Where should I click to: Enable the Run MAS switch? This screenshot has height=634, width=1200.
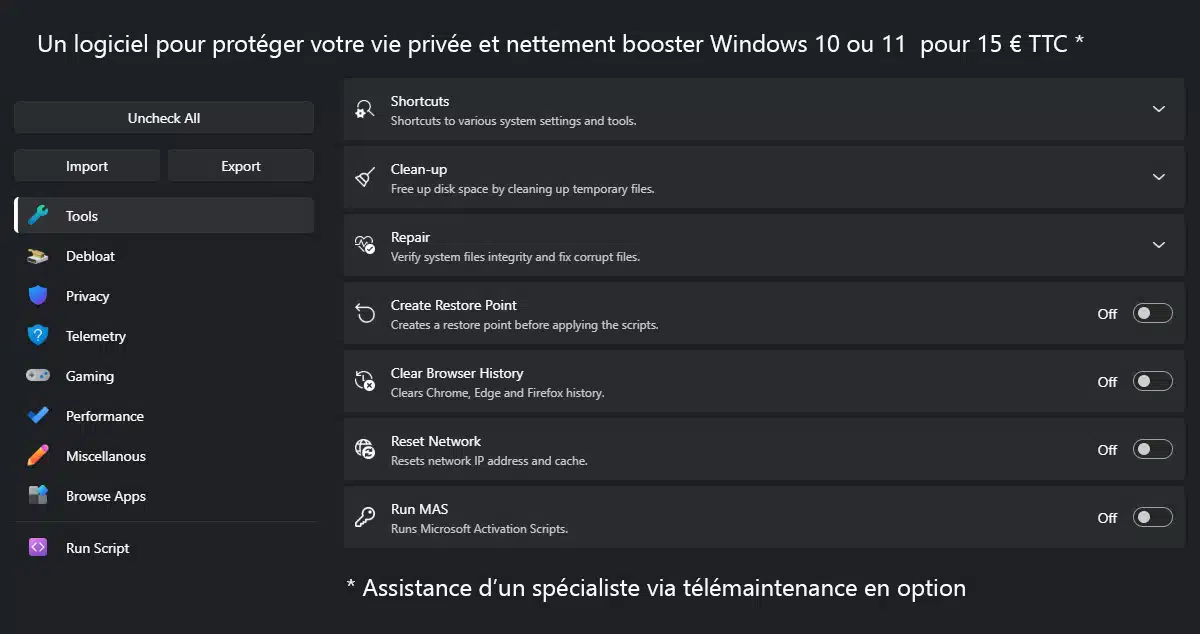[1151, 518]
